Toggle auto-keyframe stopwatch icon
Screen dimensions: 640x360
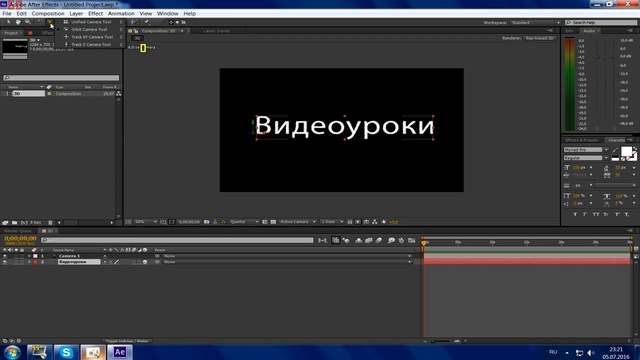pyautogui.click(x=401, y=240)
